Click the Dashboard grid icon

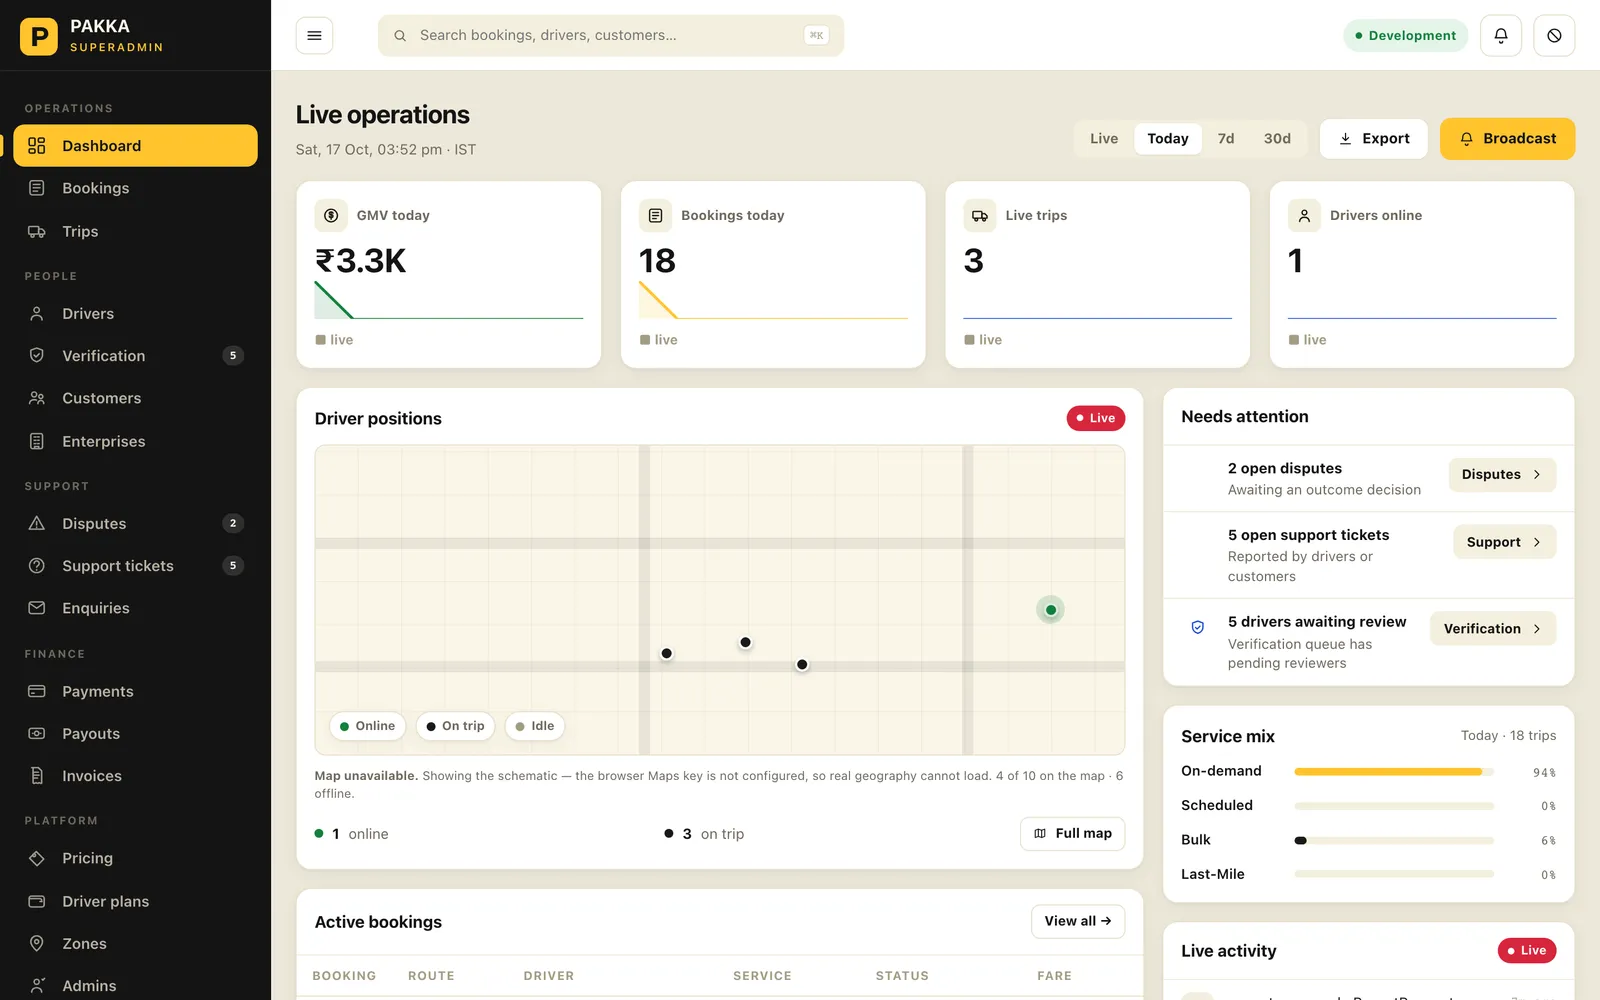37,146
